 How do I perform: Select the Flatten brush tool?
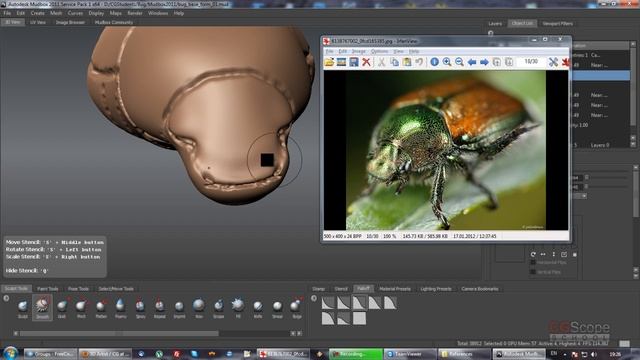point(101,308)
